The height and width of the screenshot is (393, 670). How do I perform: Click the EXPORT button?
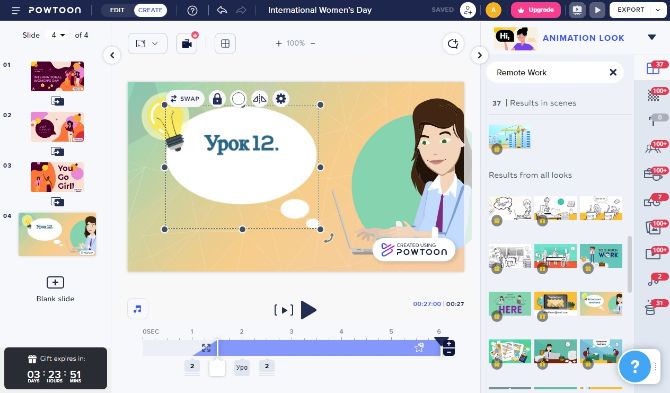click(x=630, y=10)
